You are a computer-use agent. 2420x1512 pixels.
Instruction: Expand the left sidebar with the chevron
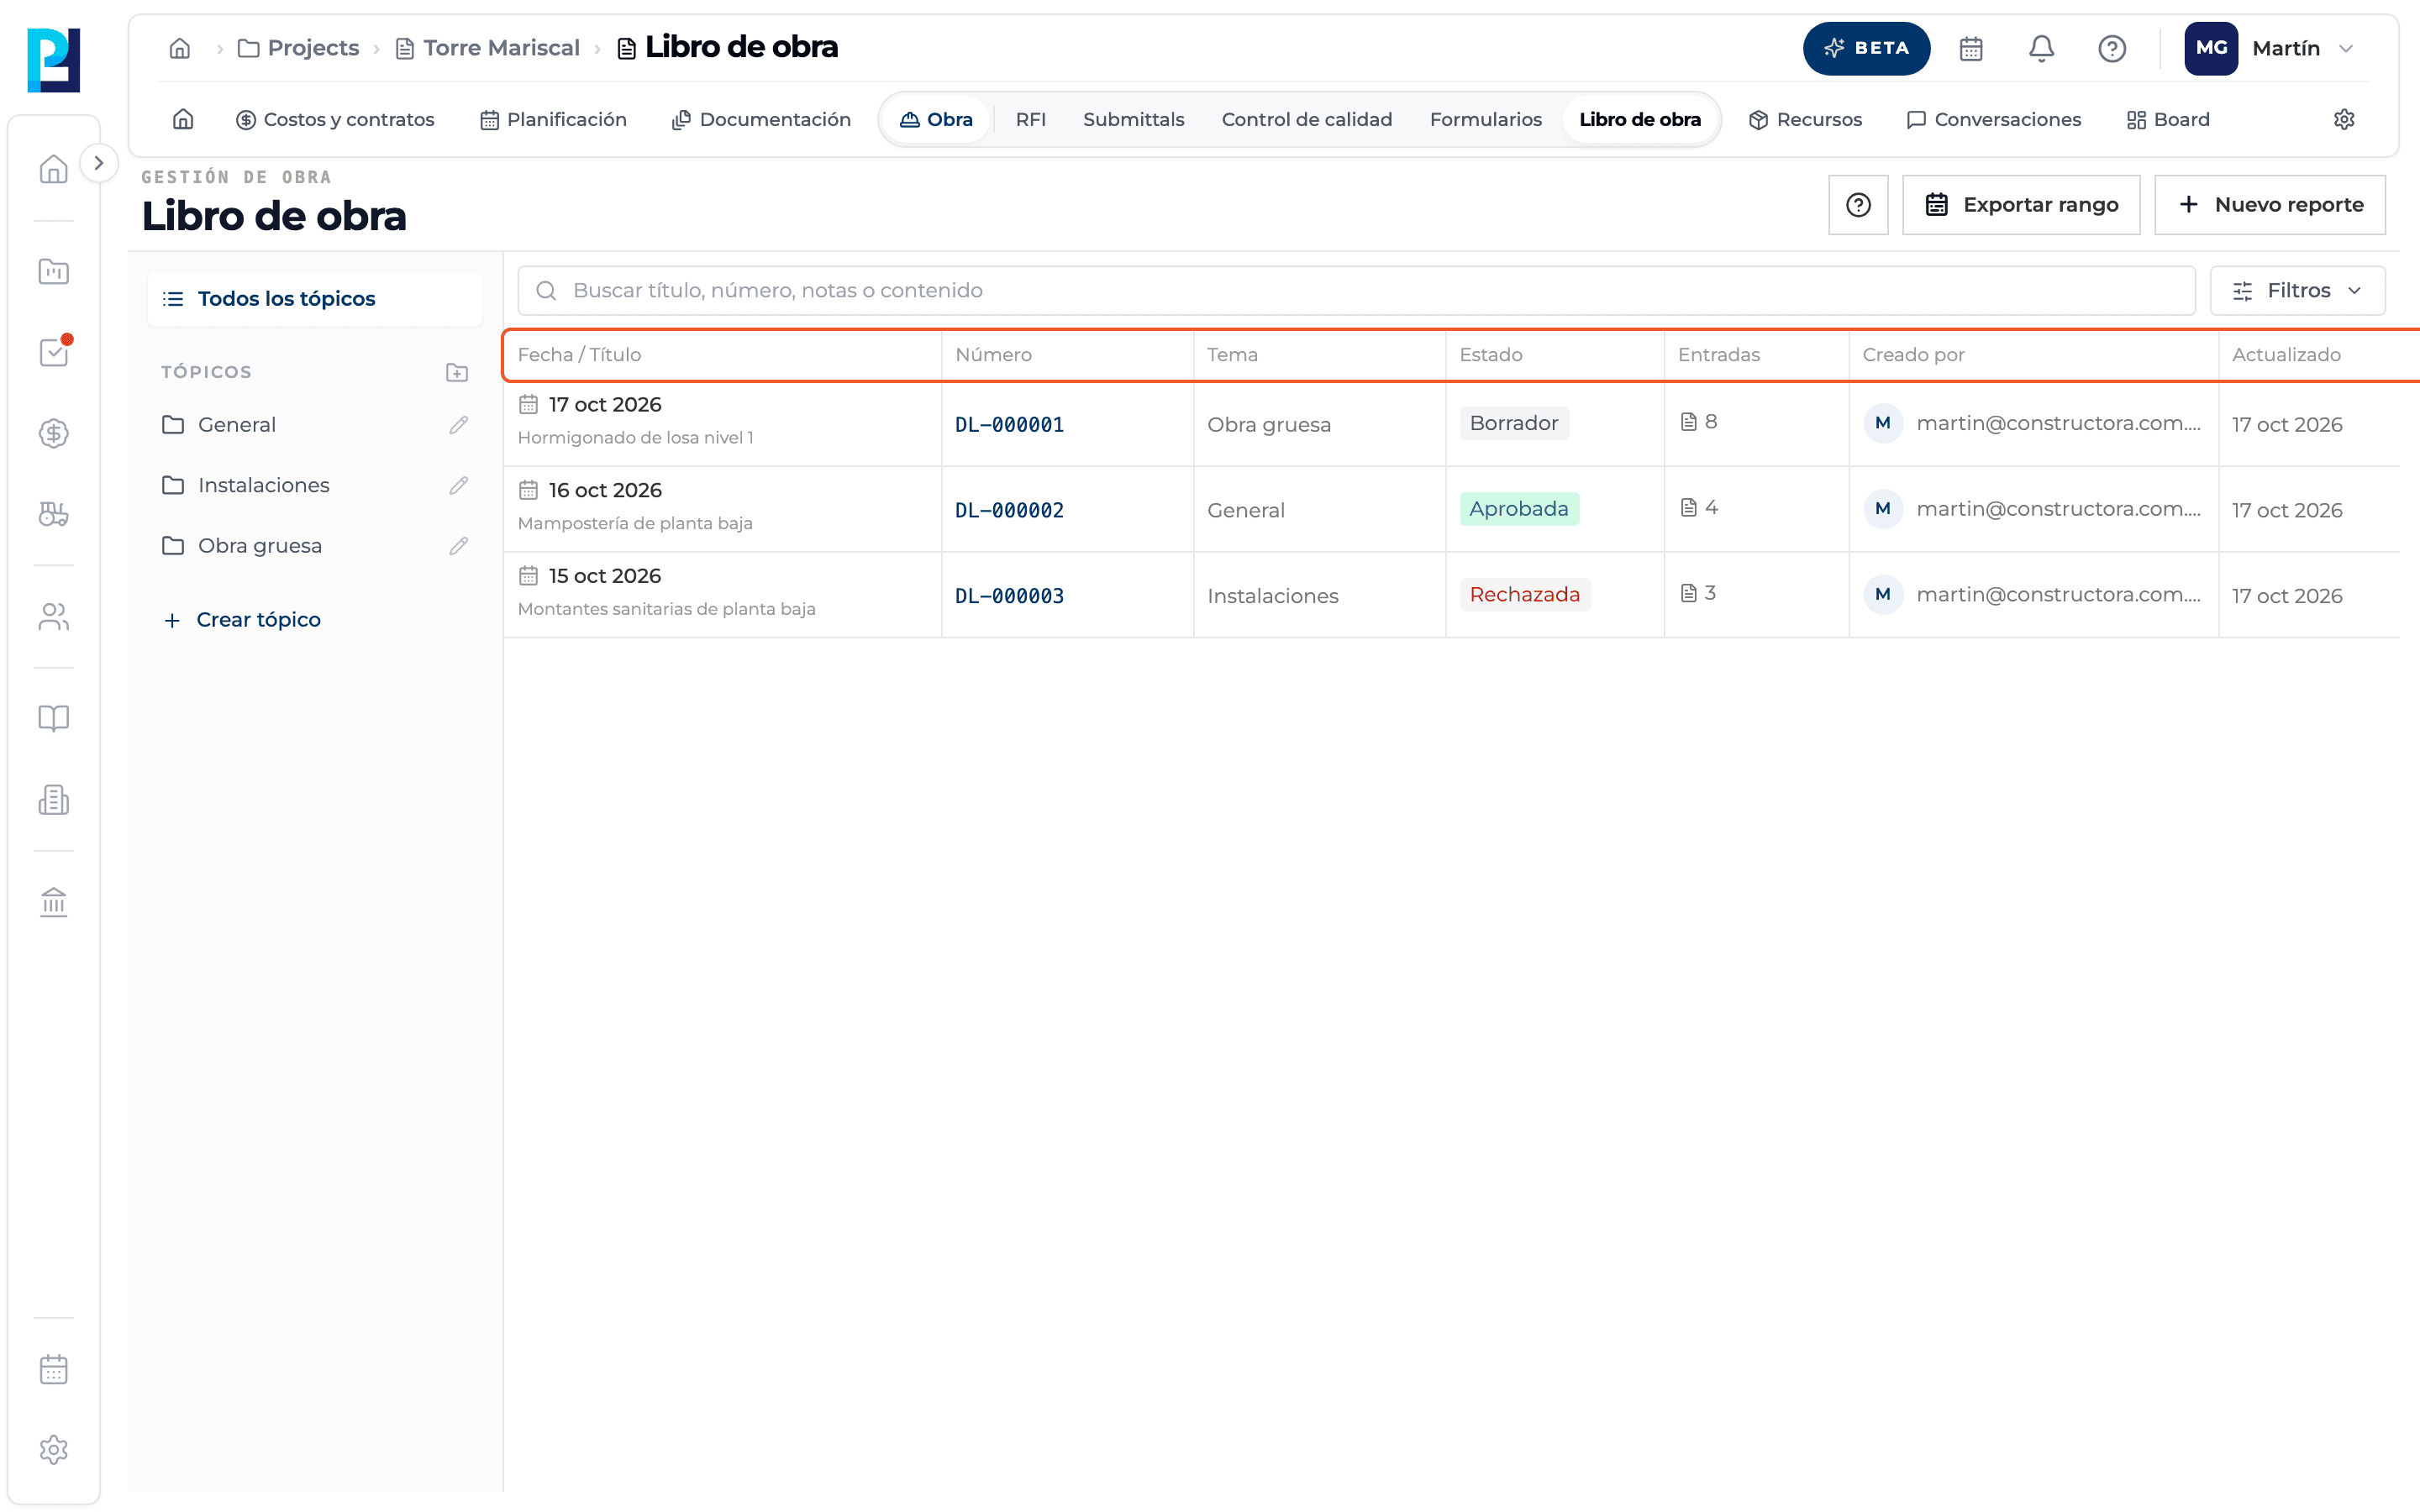pyautogui.click(x=98, y=163)
